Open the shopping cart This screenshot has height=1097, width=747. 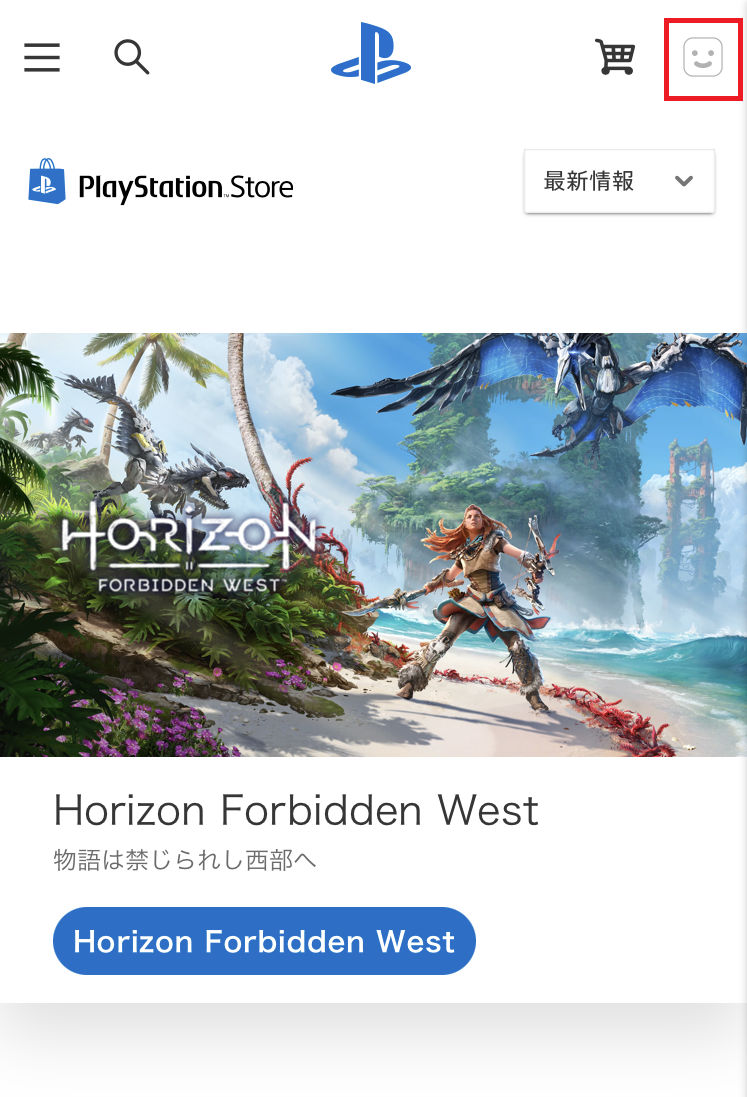[616, 57]
